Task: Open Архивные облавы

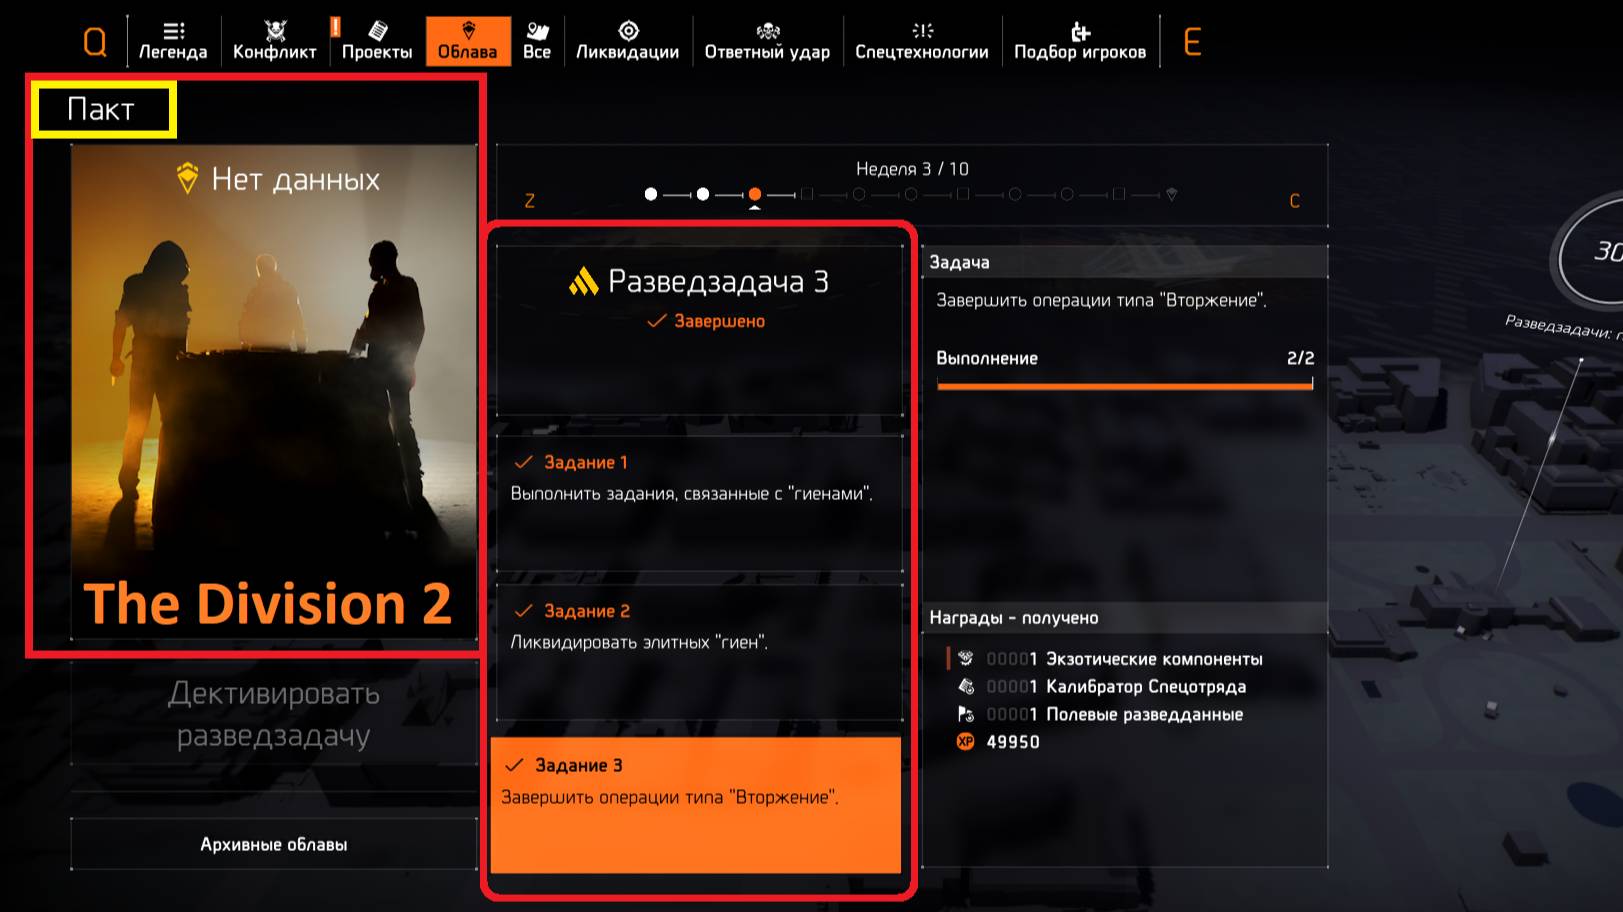Action: 273,843
